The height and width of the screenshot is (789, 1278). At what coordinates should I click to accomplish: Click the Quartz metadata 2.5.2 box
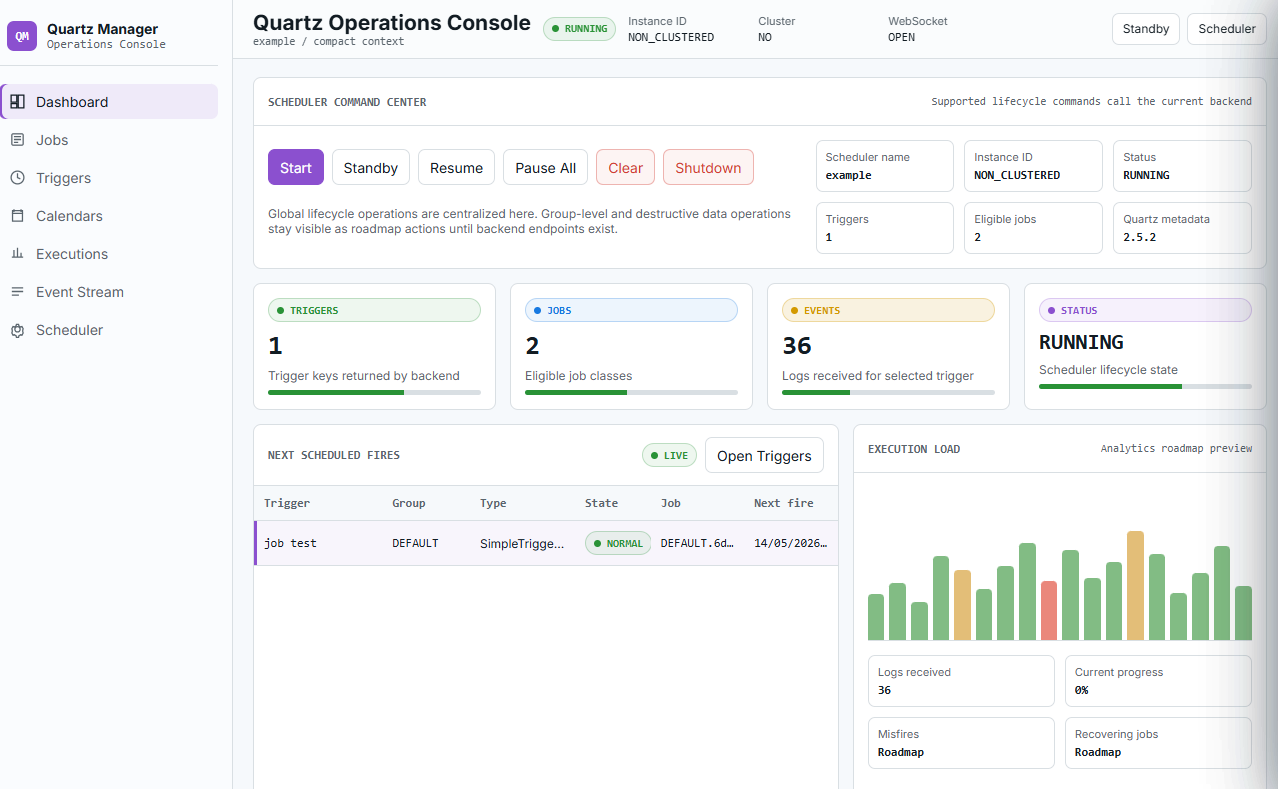pyautogui.click(x=1182, y=228)
